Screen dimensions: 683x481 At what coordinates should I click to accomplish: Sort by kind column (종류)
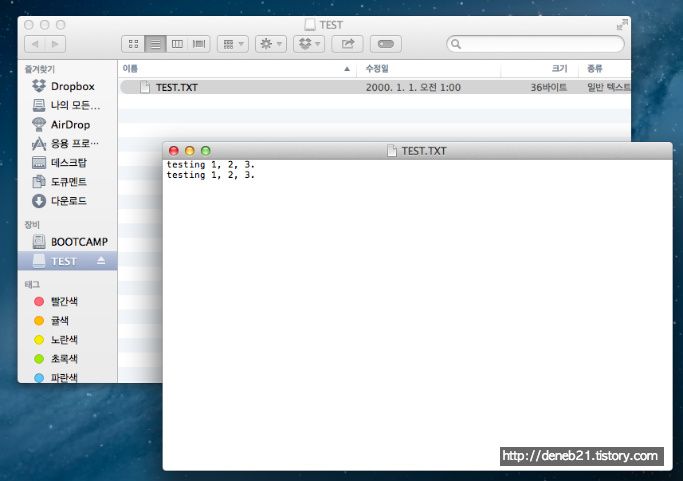pos(605,69)
